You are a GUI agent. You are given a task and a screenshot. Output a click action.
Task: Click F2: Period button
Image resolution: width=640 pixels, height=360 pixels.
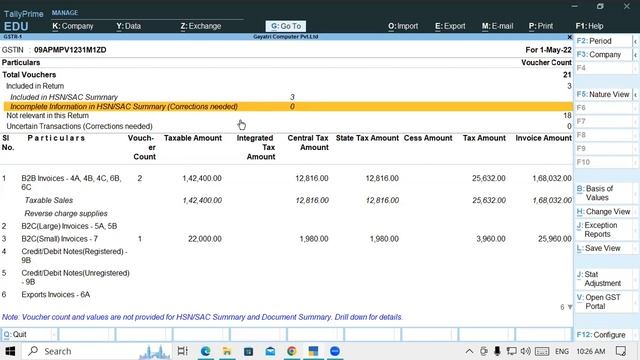[603, 41]
